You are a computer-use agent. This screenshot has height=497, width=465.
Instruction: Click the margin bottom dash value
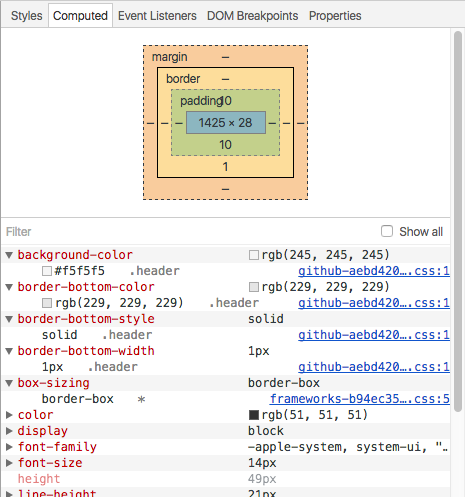tap(225, 189)
